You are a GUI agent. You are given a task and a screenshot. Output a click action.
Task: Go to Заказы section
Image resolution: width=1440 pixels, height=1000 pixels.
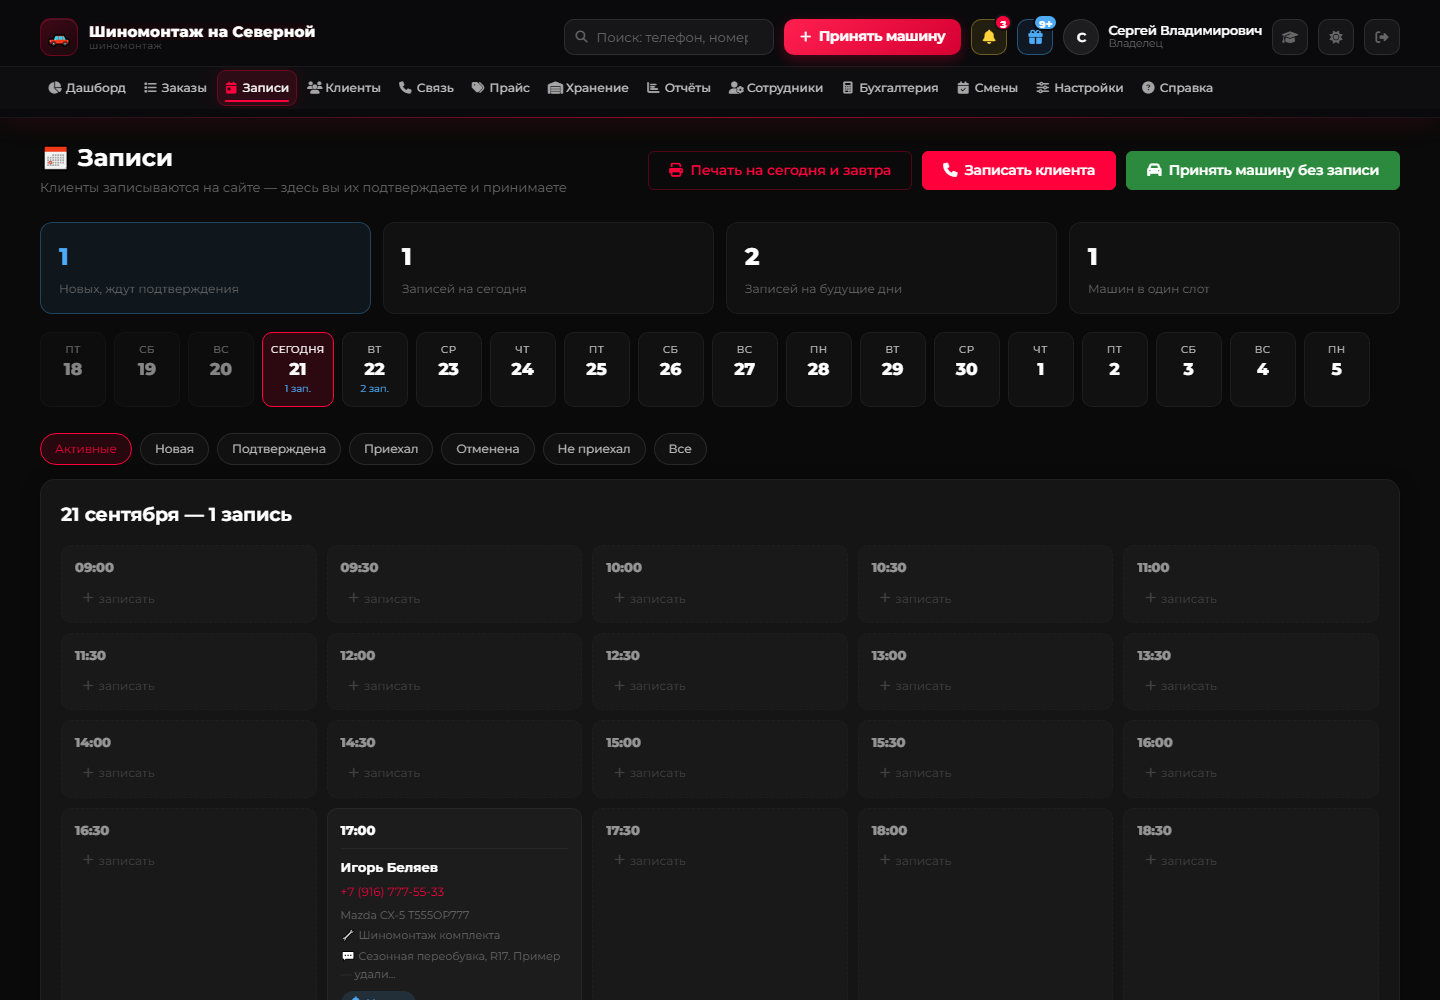(x=175, y=88)
